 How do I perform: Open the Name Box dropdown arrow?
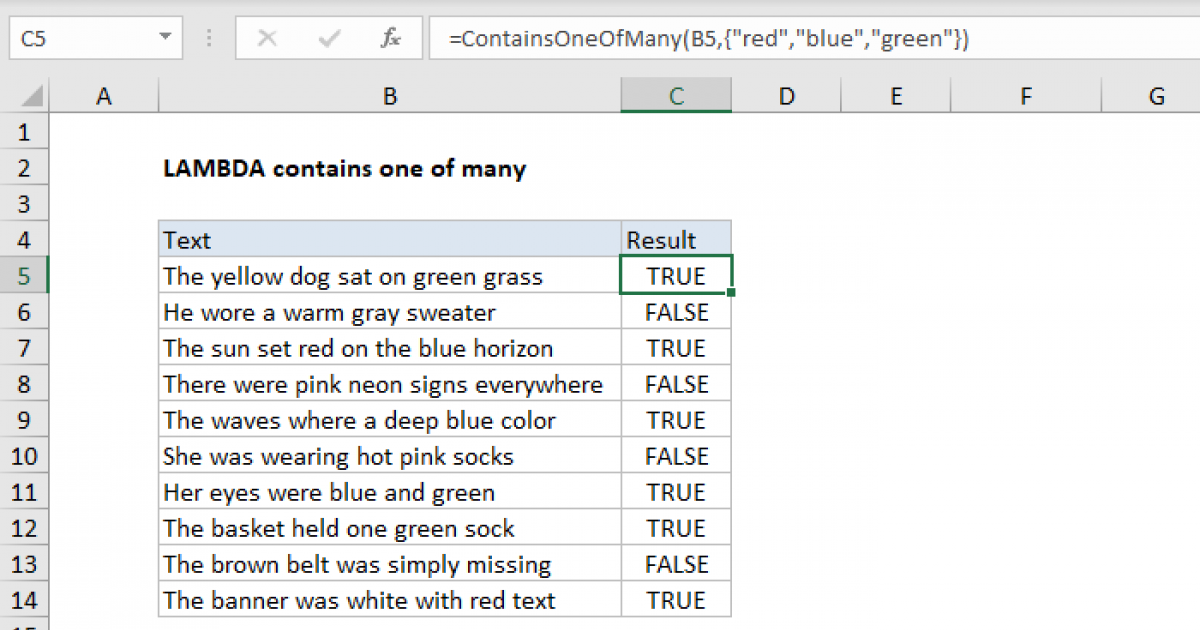(165, 38)
